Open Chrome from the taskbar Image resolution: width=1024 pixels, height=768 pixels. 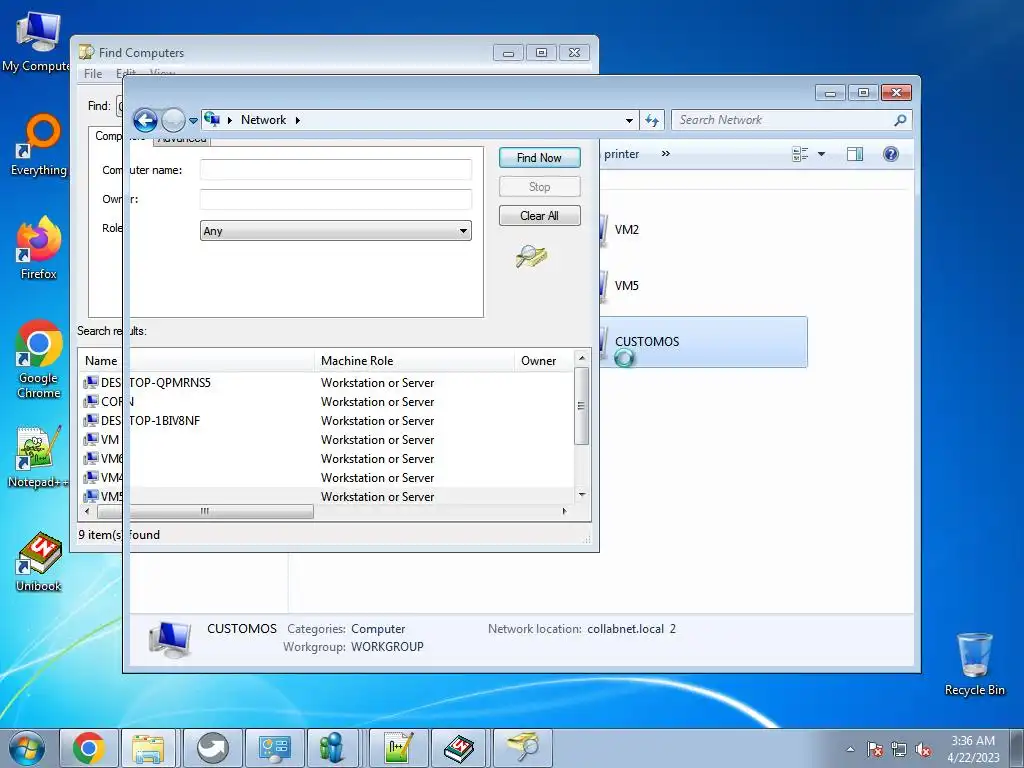(x=89, y=748)
